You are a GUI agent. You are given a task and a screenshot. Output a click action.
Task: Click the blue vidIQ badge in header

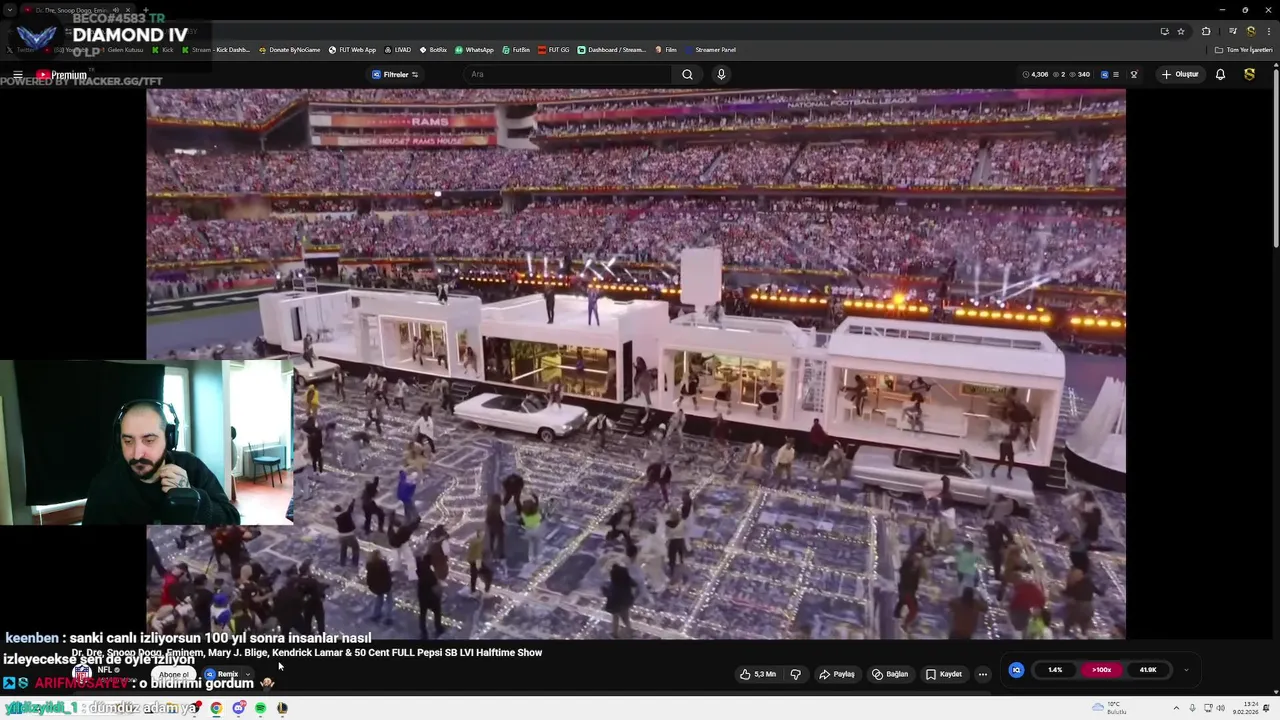[1104, 75]
